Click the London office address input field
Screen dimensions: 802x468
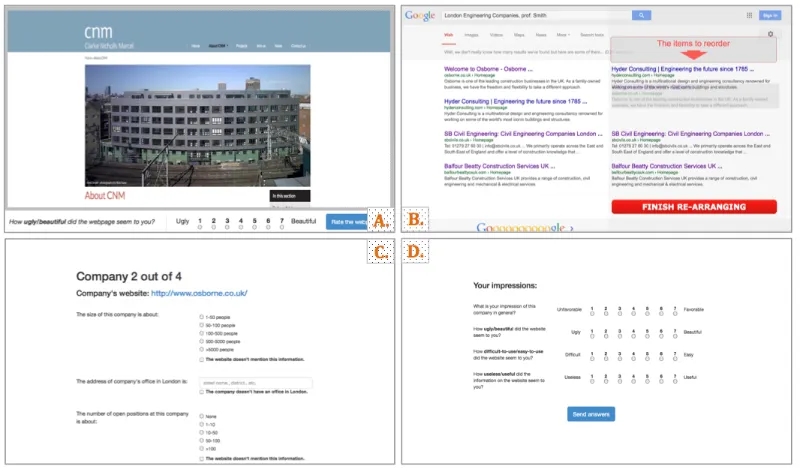[256, 383]
